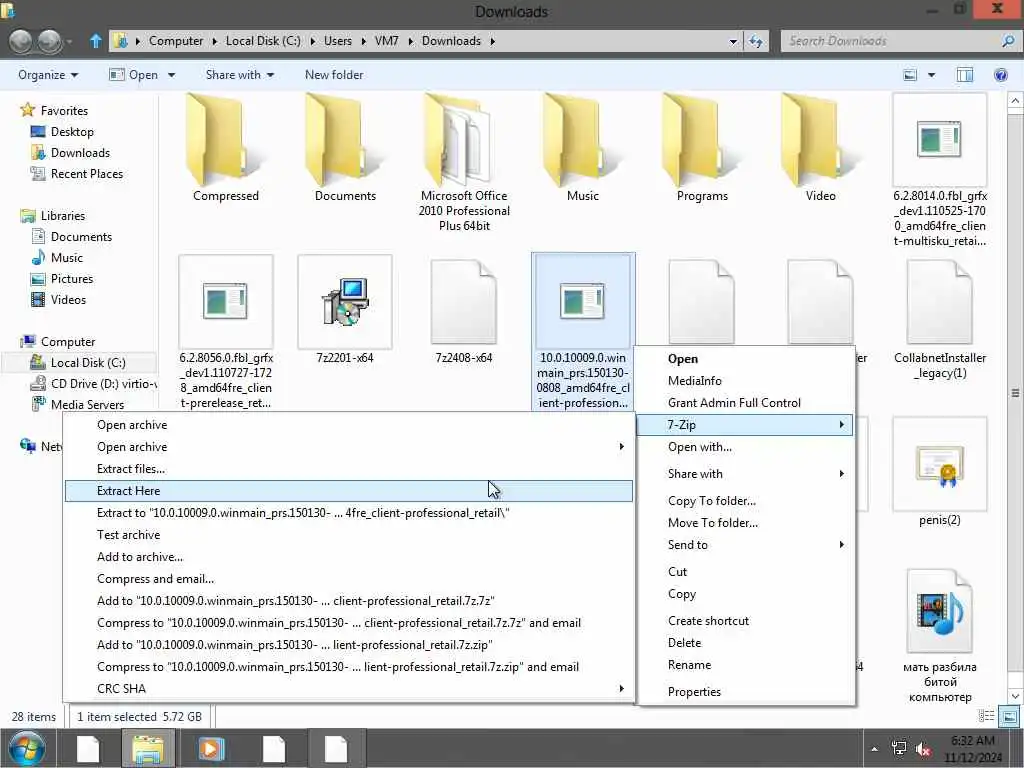
Task: Click Properties in the context menu
Action: (744, 692)
